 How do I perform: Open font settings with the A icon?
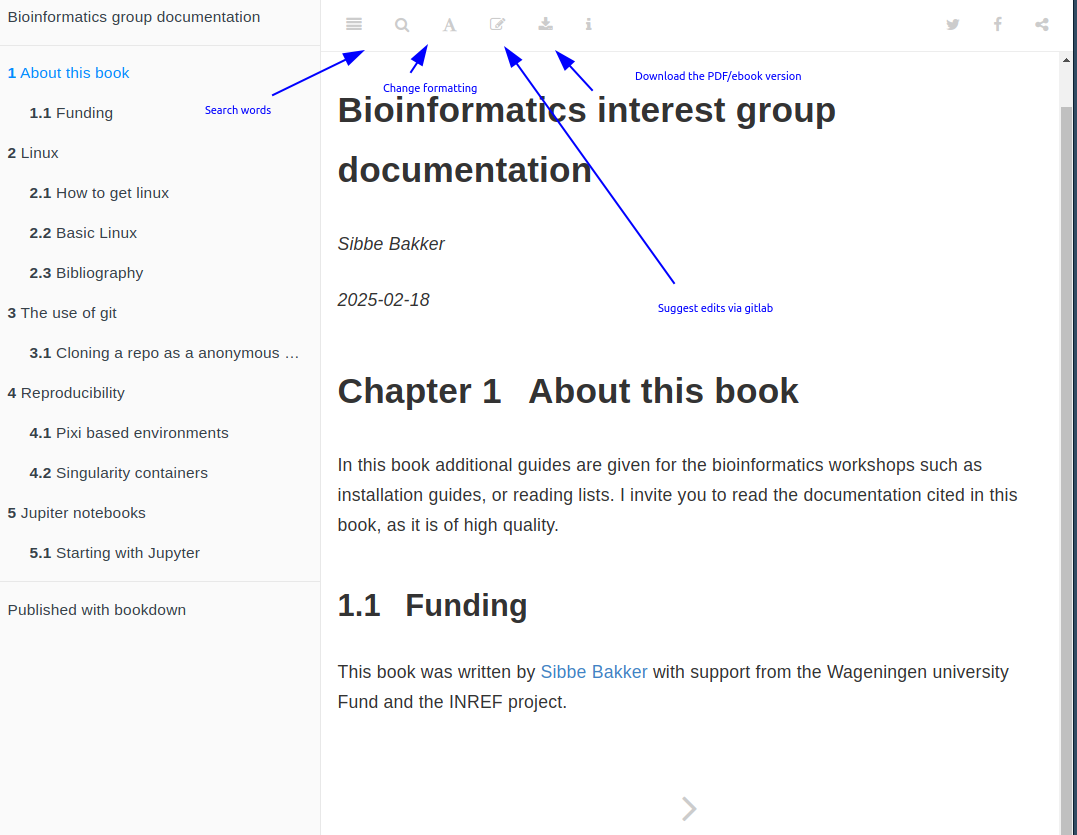coord(450,25)
